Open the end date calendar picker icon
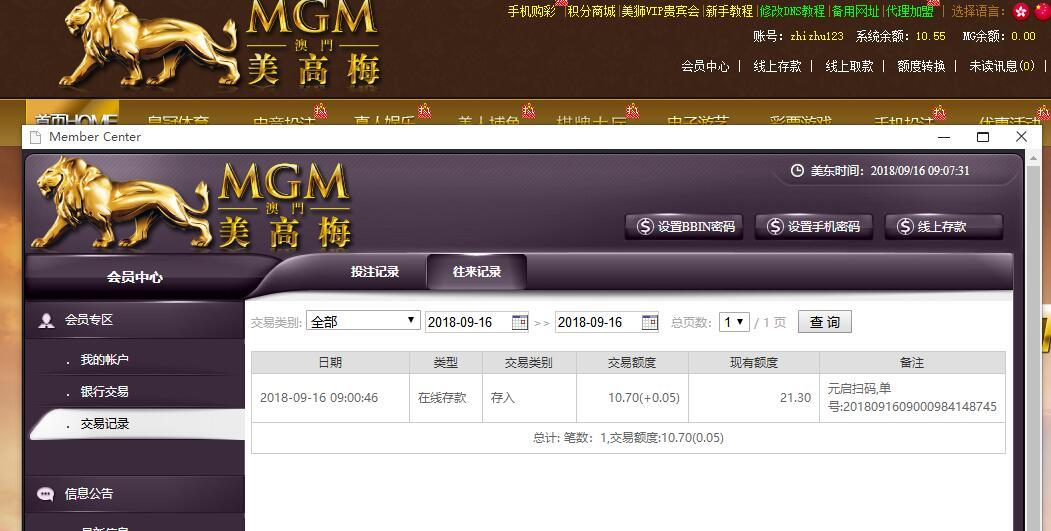1051x531 pixels. coord(650,322)
